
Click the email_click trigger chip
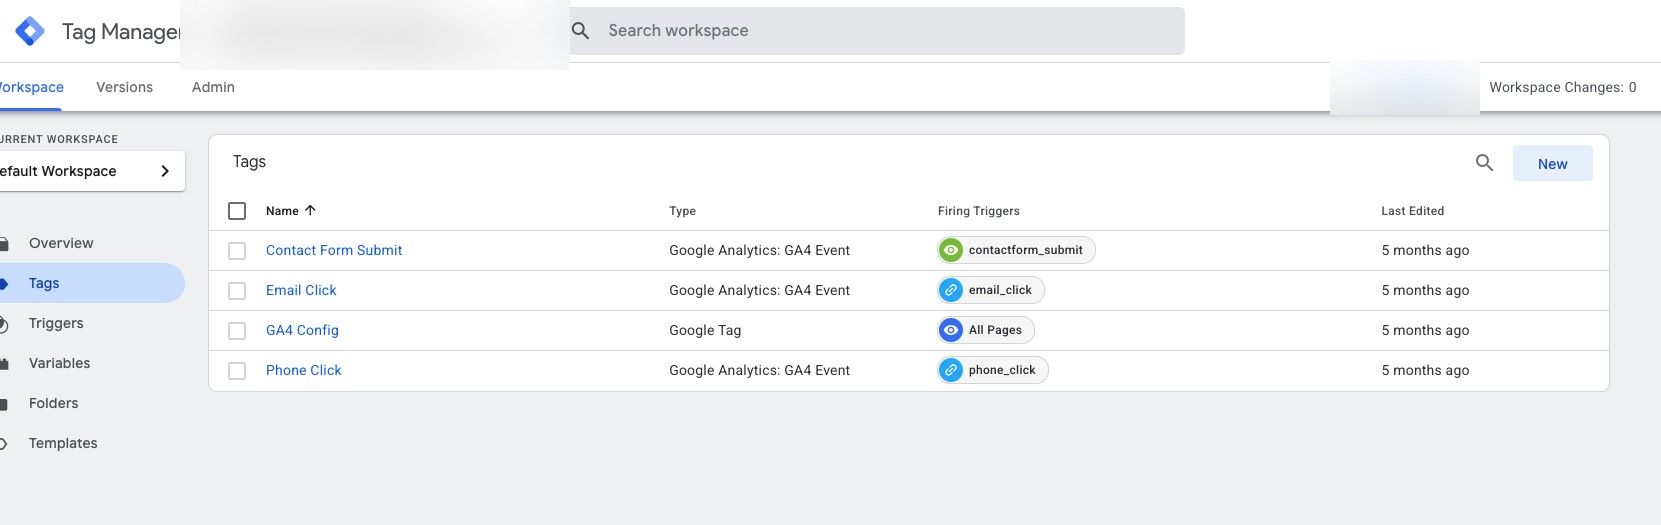click(x=991, y=290)
